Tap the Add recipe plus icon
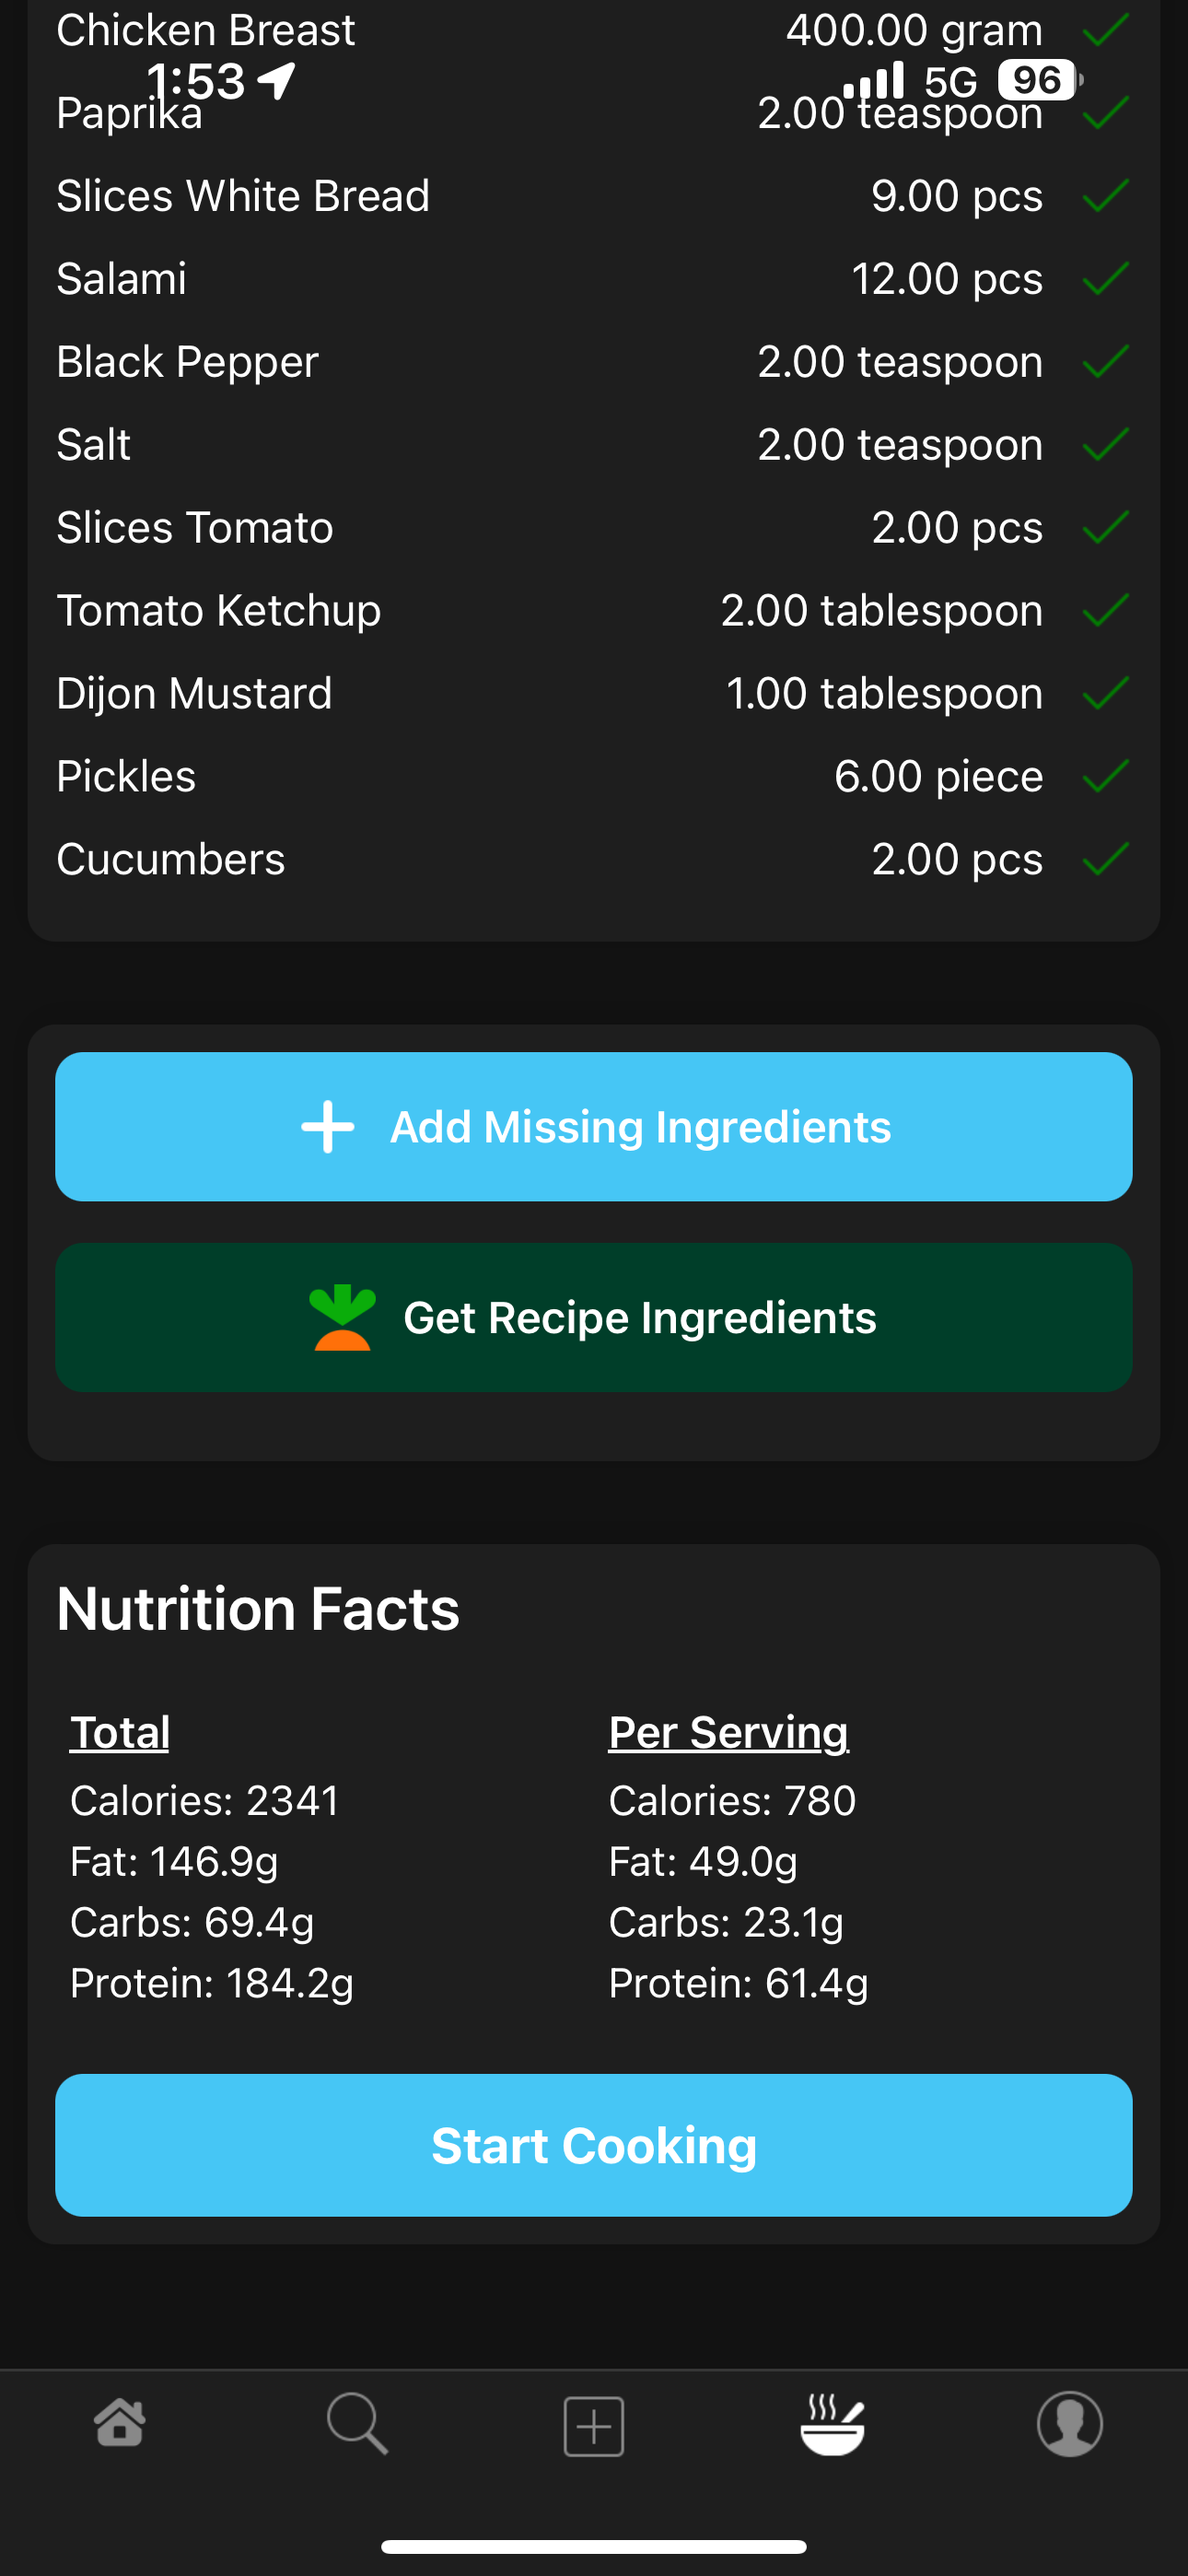The height and width of the screenshot is (2576, 1188). 594,2425
